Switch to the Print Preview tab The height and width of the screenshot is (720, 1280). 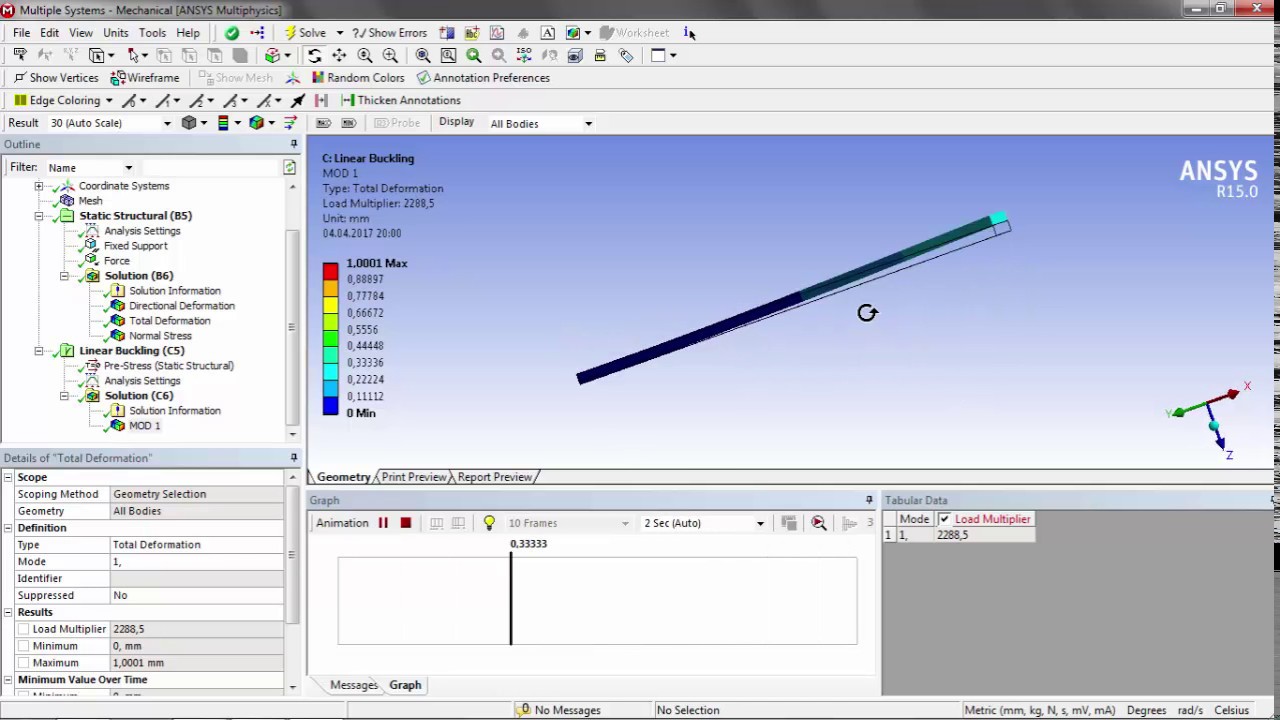click(x=414, y=477)
